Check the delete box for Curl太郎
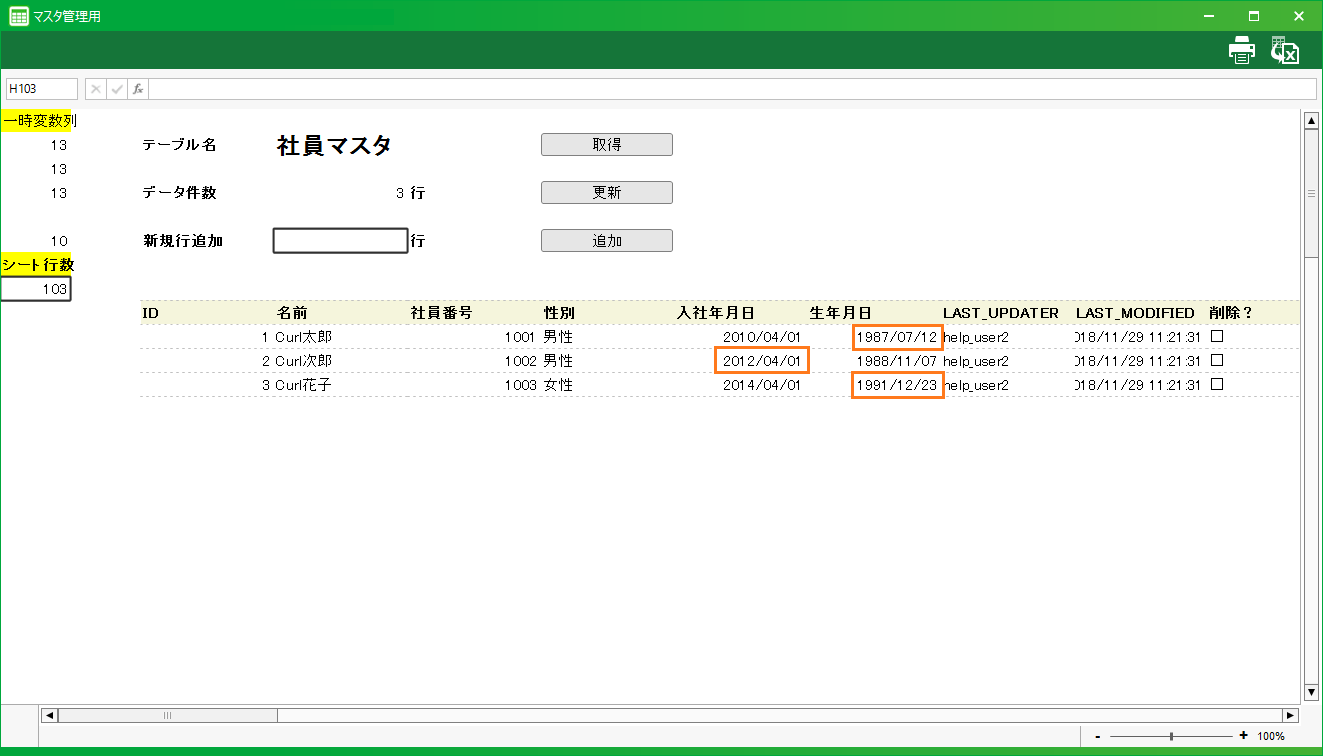 [1217, 336]
